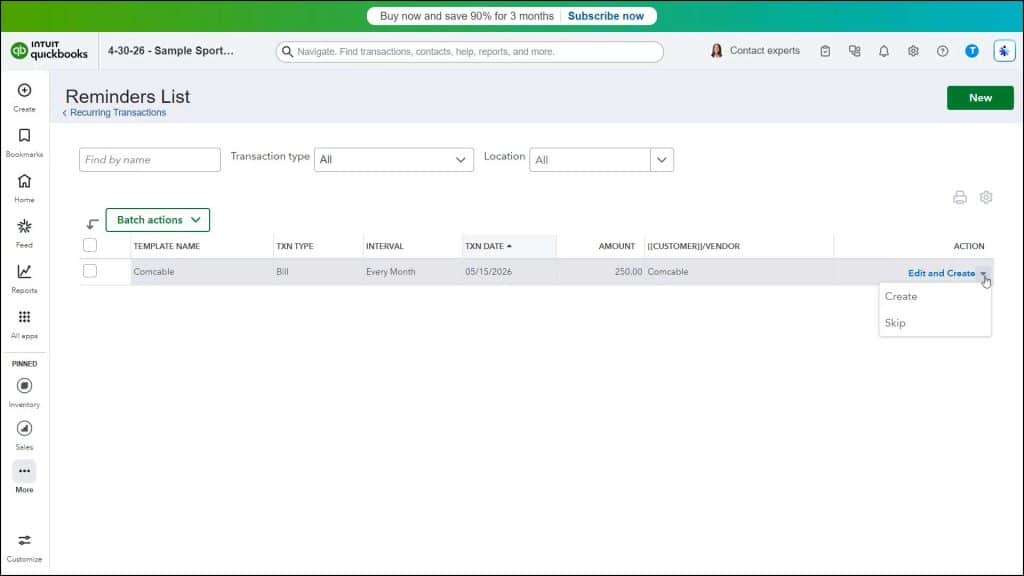Open the Transaction type dropdown
Screen dimensions: 1024x576
[x=394, y=160]
